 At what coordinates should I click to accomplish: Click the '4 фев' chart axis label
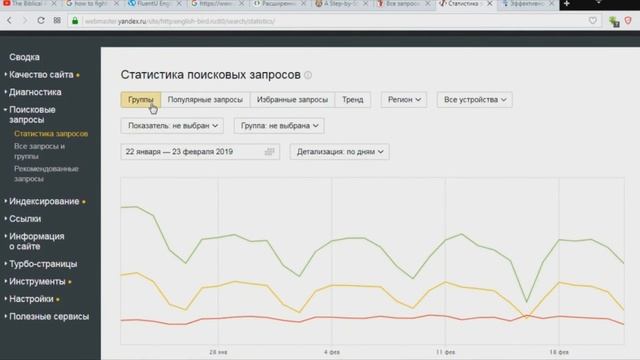[x=332, y=352]
